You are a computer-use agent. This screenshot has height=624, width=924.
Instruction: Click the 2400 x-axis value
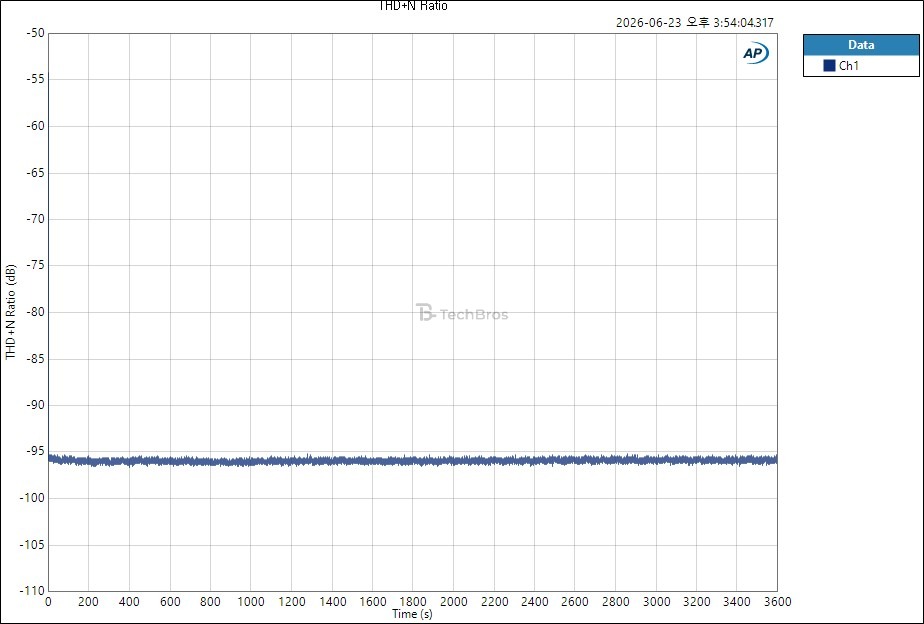534,602
